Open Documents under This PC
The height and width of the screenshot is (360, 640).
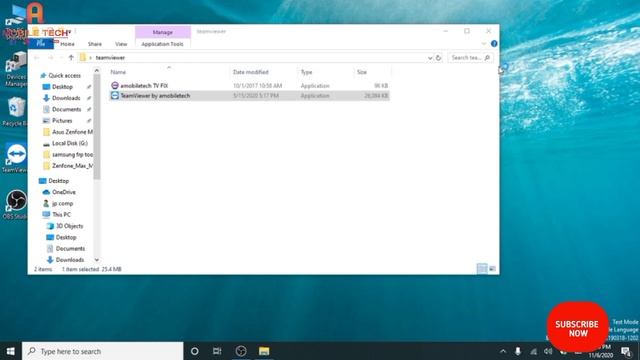click(x=70, y=249)
